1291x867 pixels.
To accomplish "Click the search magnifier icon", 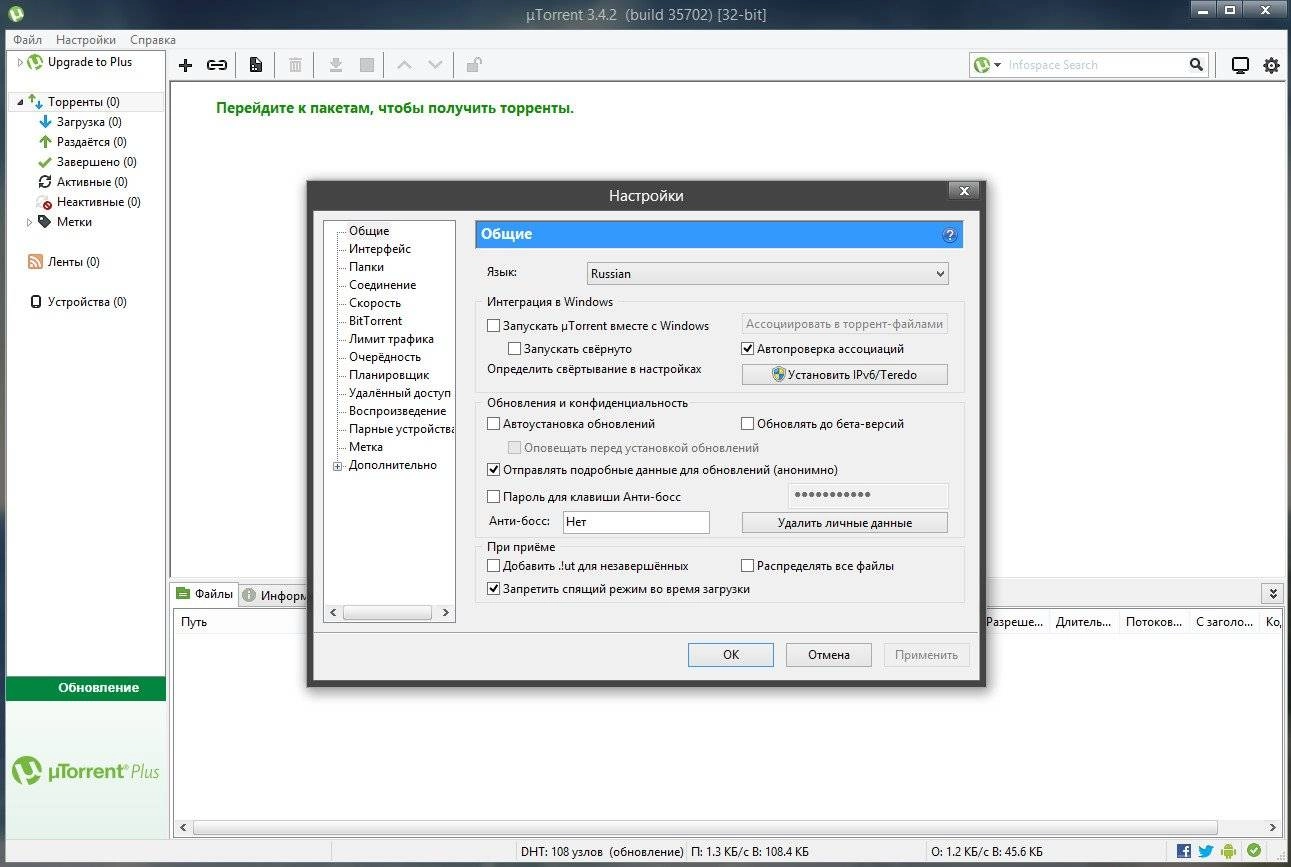I will pyautogui.click(x=1197, y=65).
